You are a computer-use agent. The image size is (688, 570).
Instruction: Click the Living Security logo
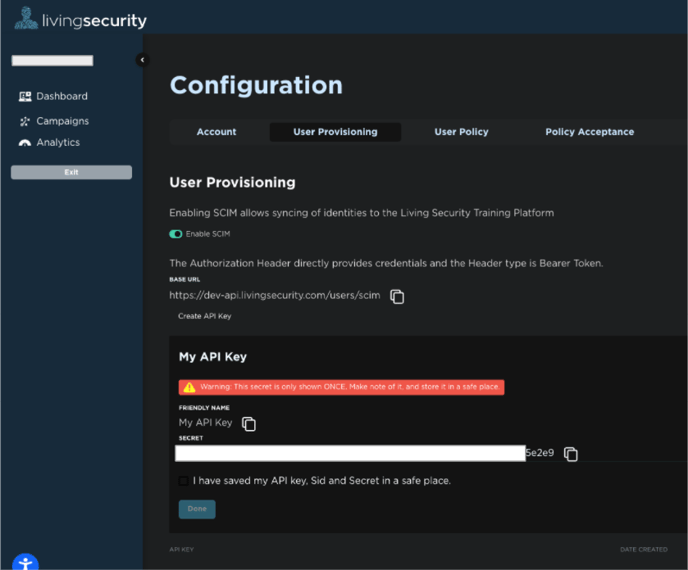point(81,19)
